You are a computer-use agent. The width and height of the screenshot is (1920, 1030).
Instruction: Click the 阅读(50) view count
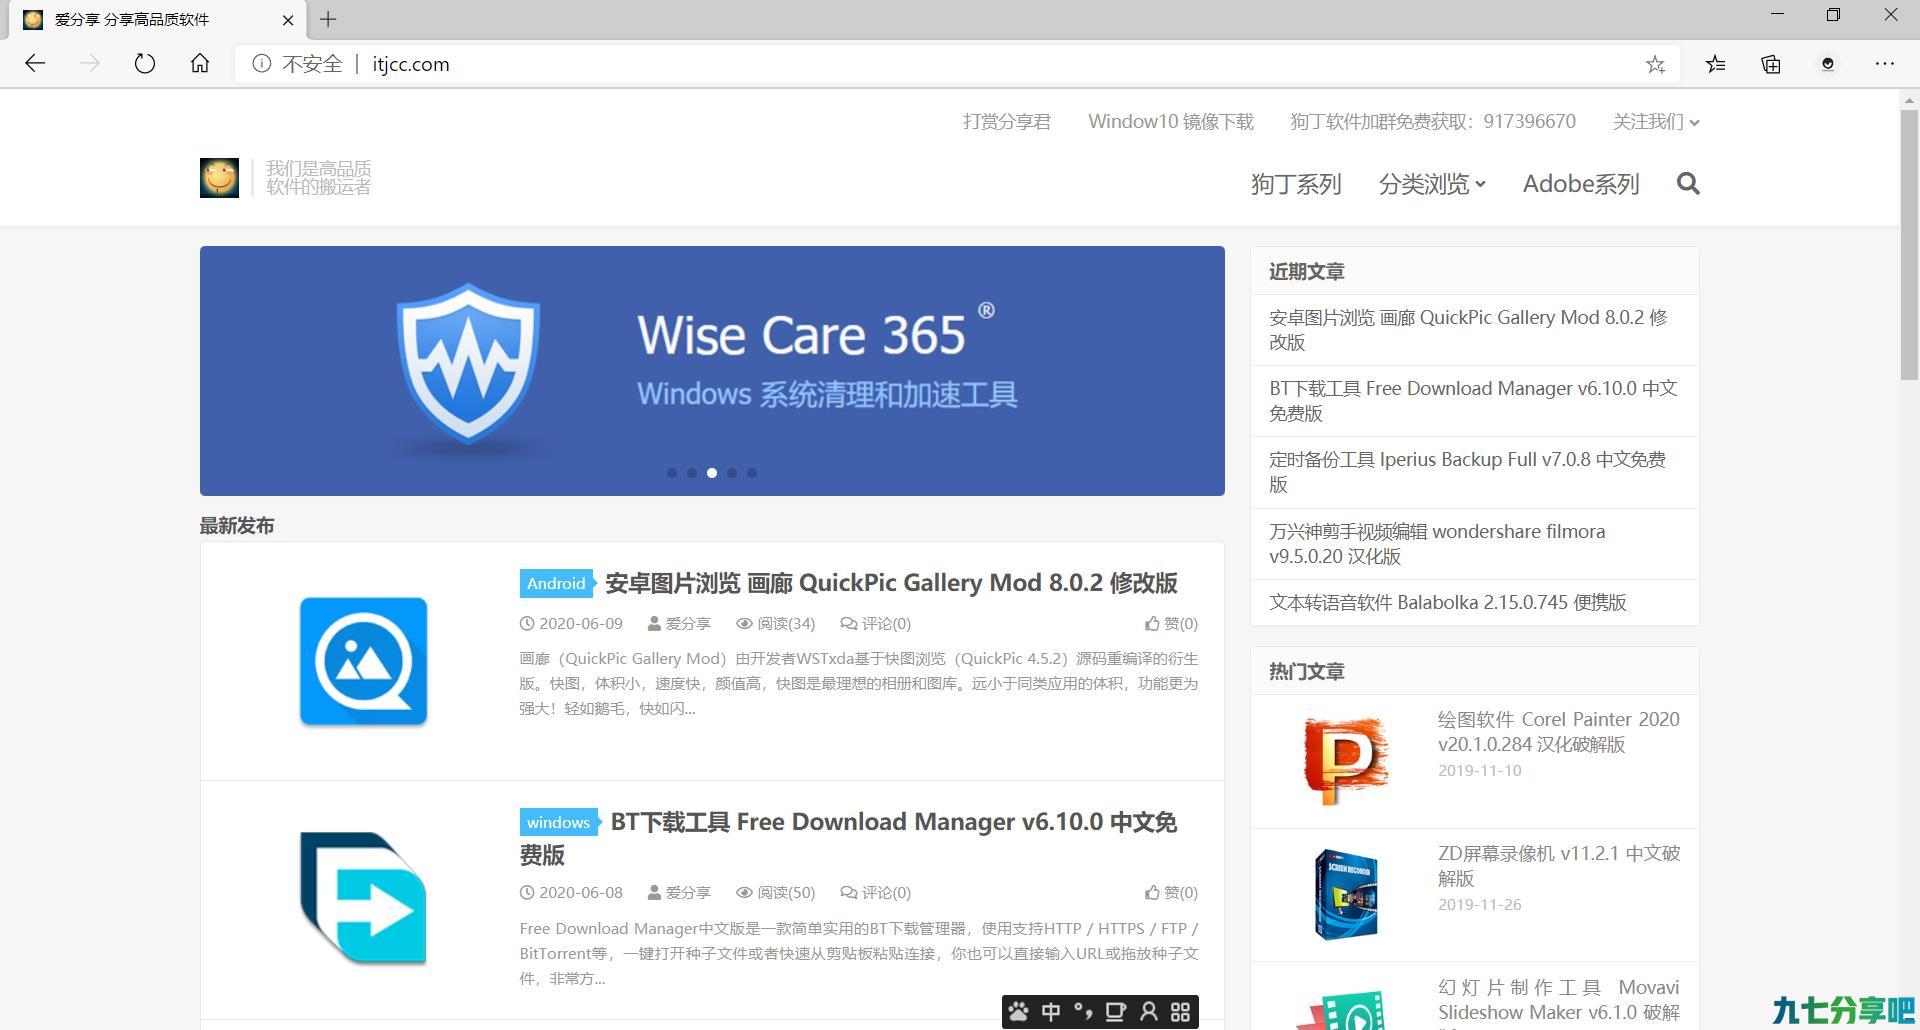pyautogui.click(x=776, y=893)
